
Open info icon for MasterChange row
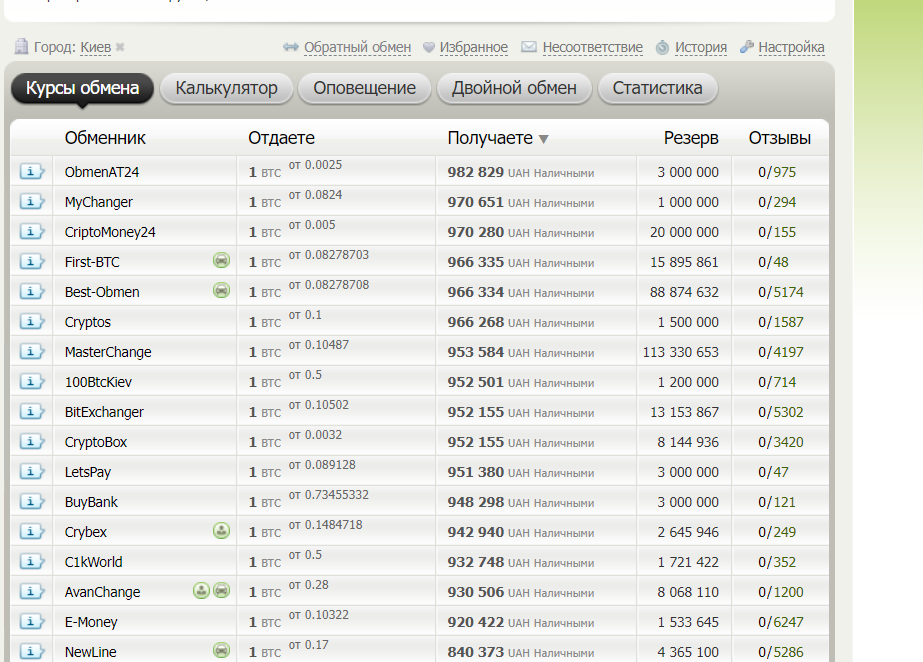pyautogui.click(x=32, y=351)
